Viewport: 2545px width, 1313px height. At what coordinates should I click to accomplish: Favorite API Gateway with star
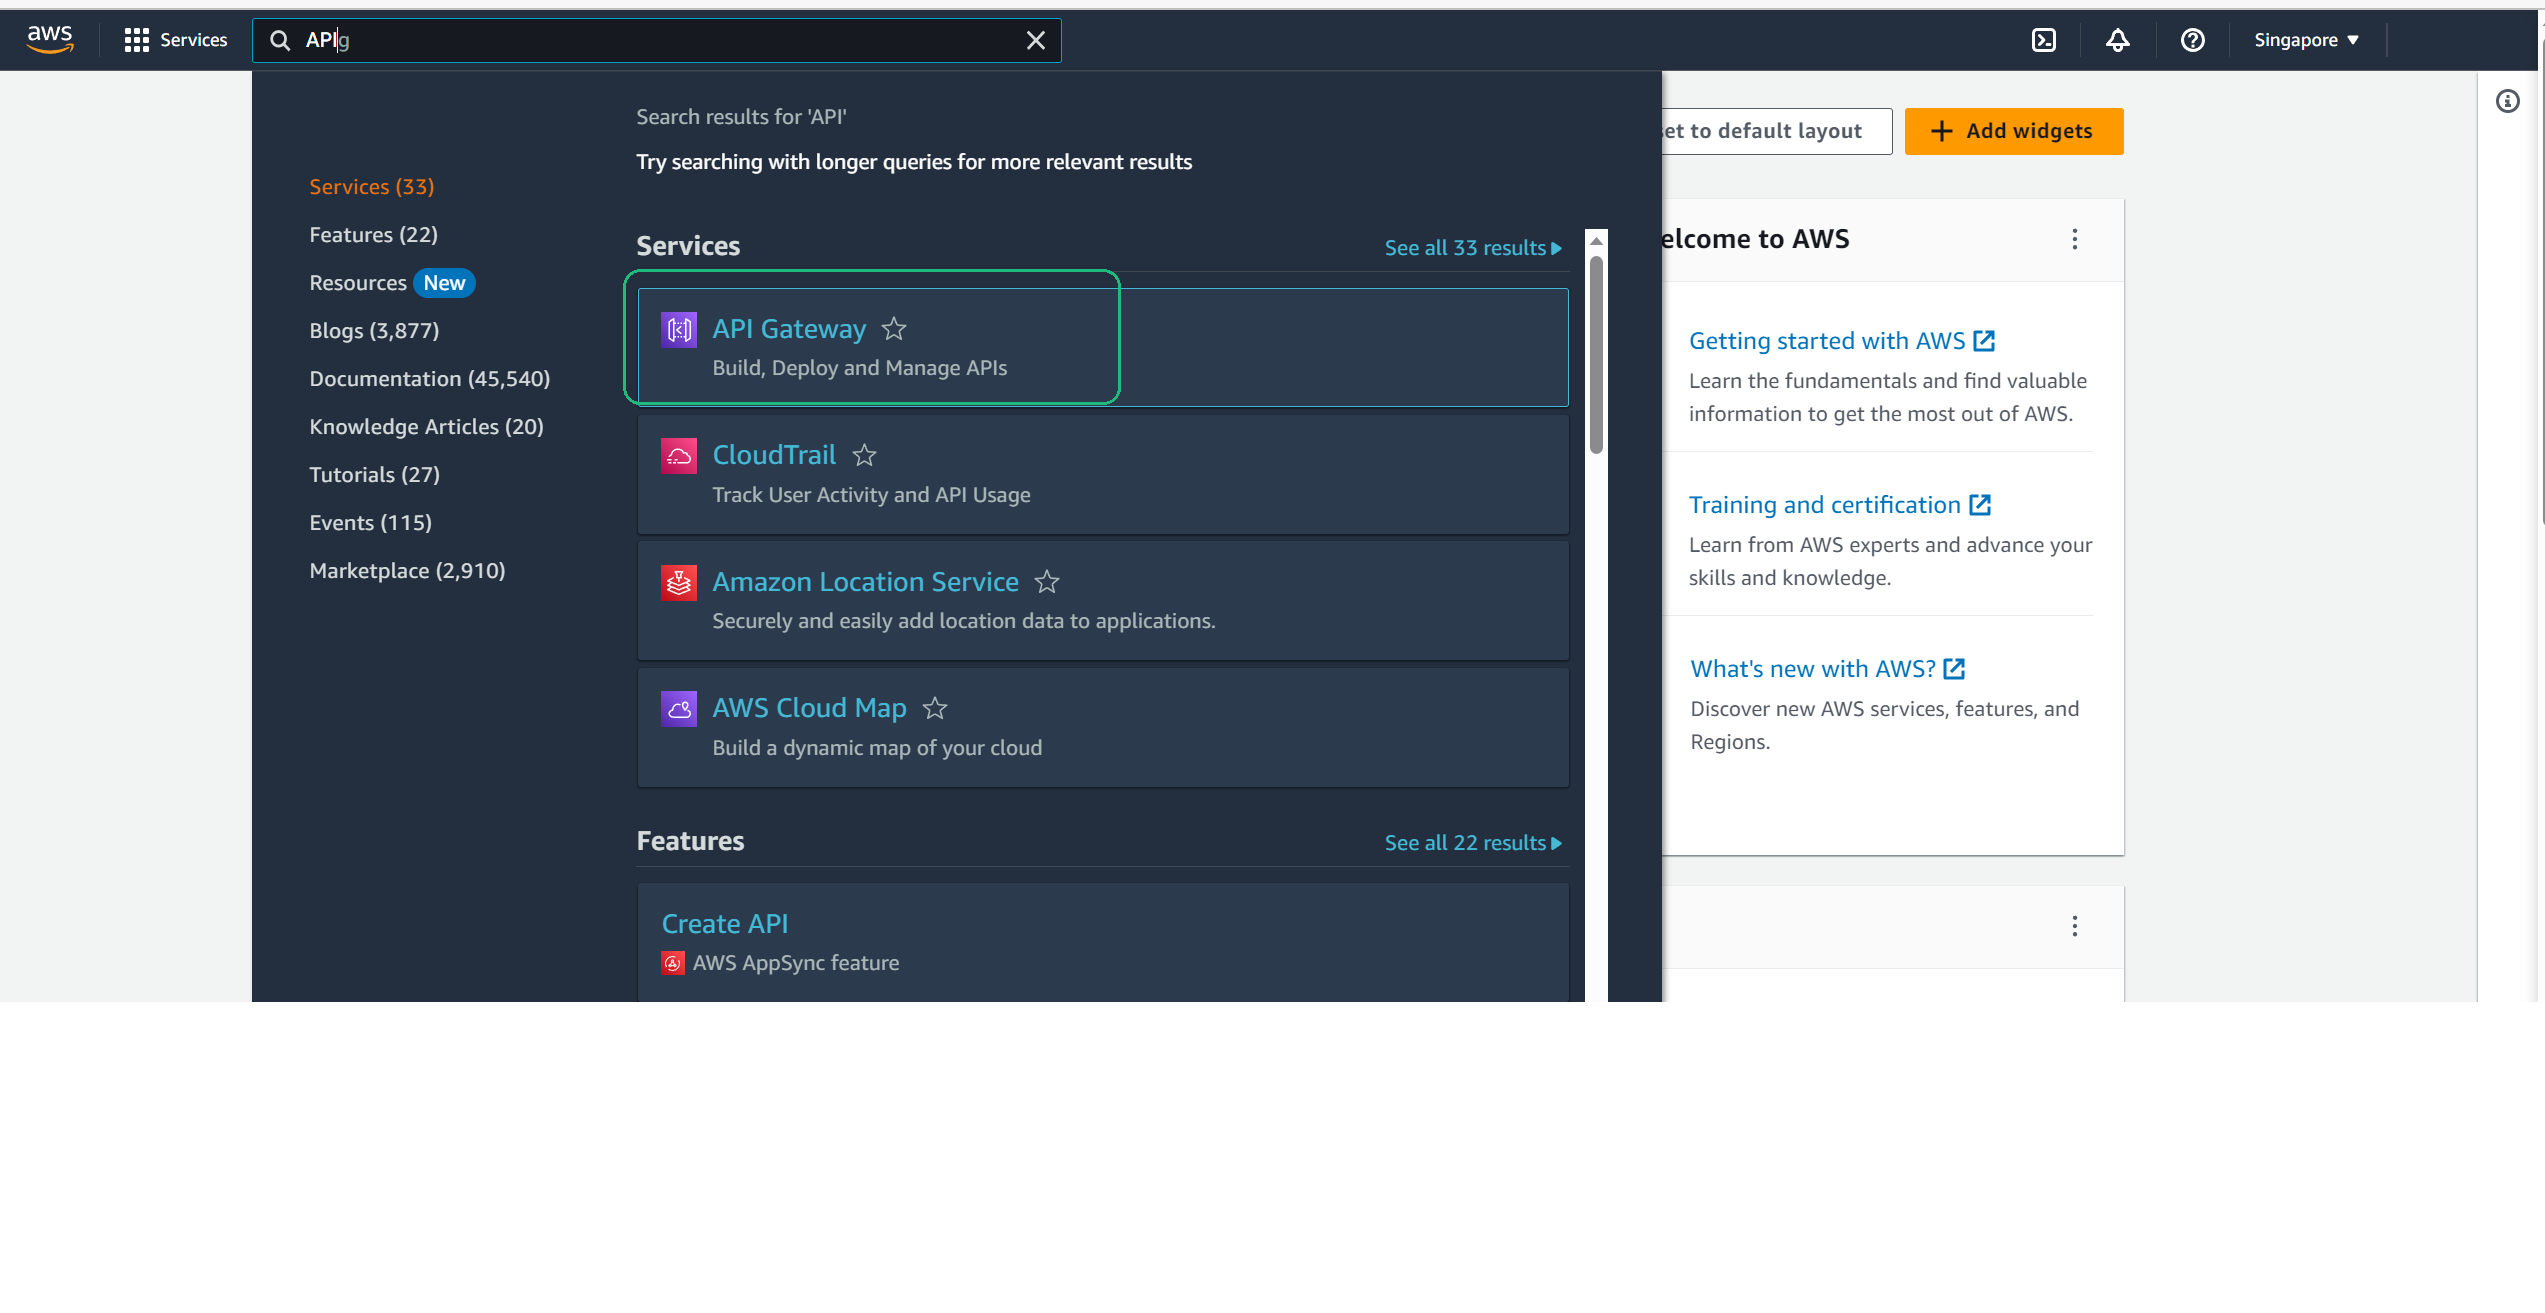894,329
